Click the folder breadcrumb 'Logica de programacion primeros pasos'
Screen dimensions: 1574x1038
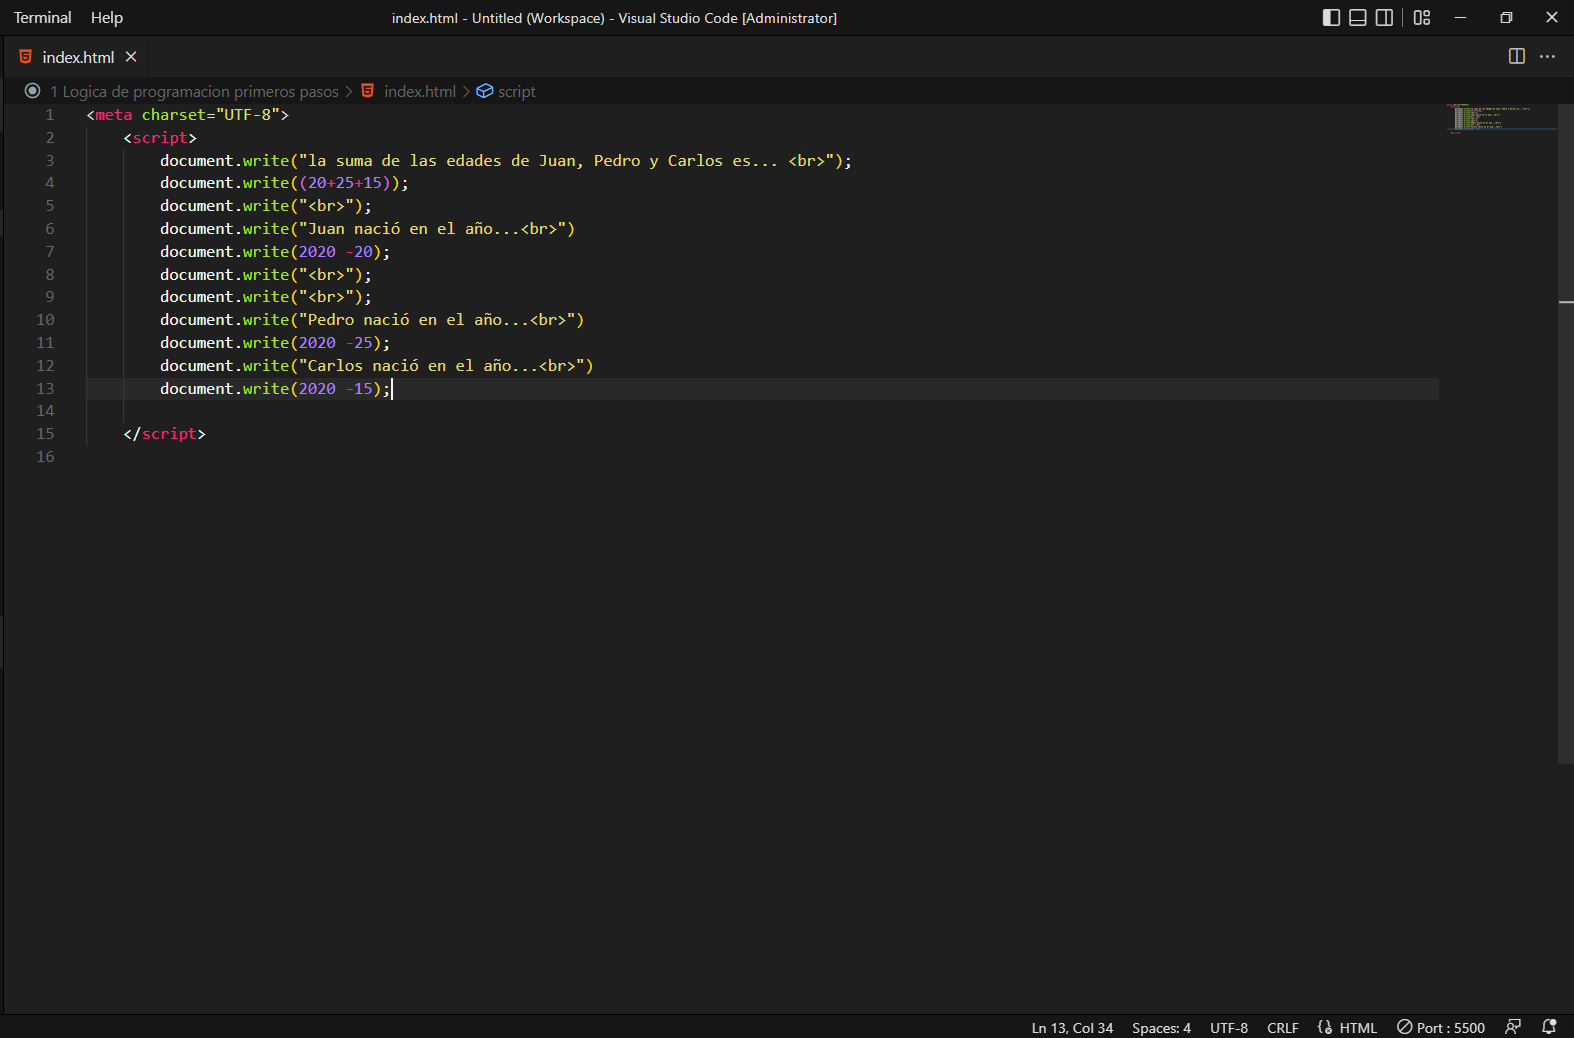point(195,91)
